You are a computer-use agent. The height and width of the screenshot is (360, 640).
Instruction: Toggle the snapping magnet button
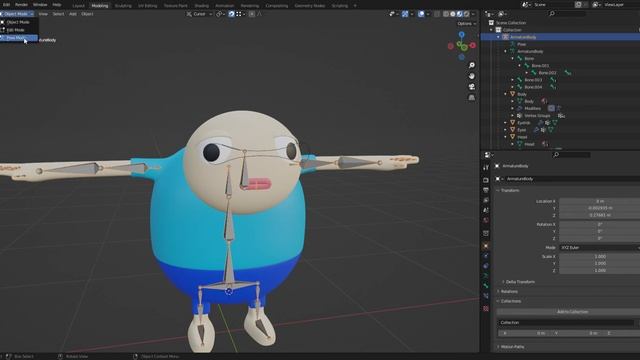pos(231,14)
